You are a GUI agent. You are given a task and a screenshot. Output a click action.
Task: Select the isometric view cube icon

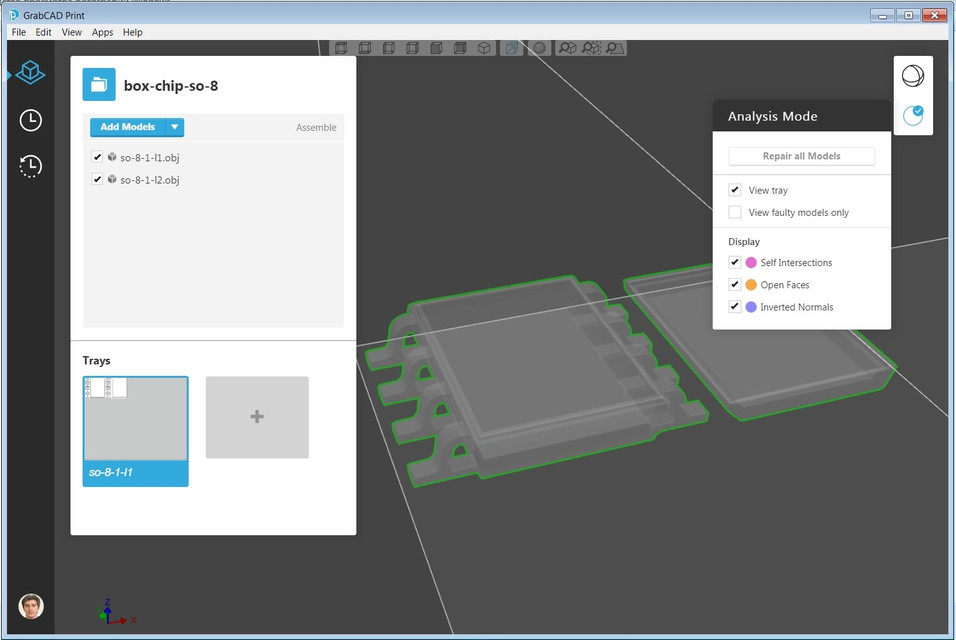coord(485,47)
